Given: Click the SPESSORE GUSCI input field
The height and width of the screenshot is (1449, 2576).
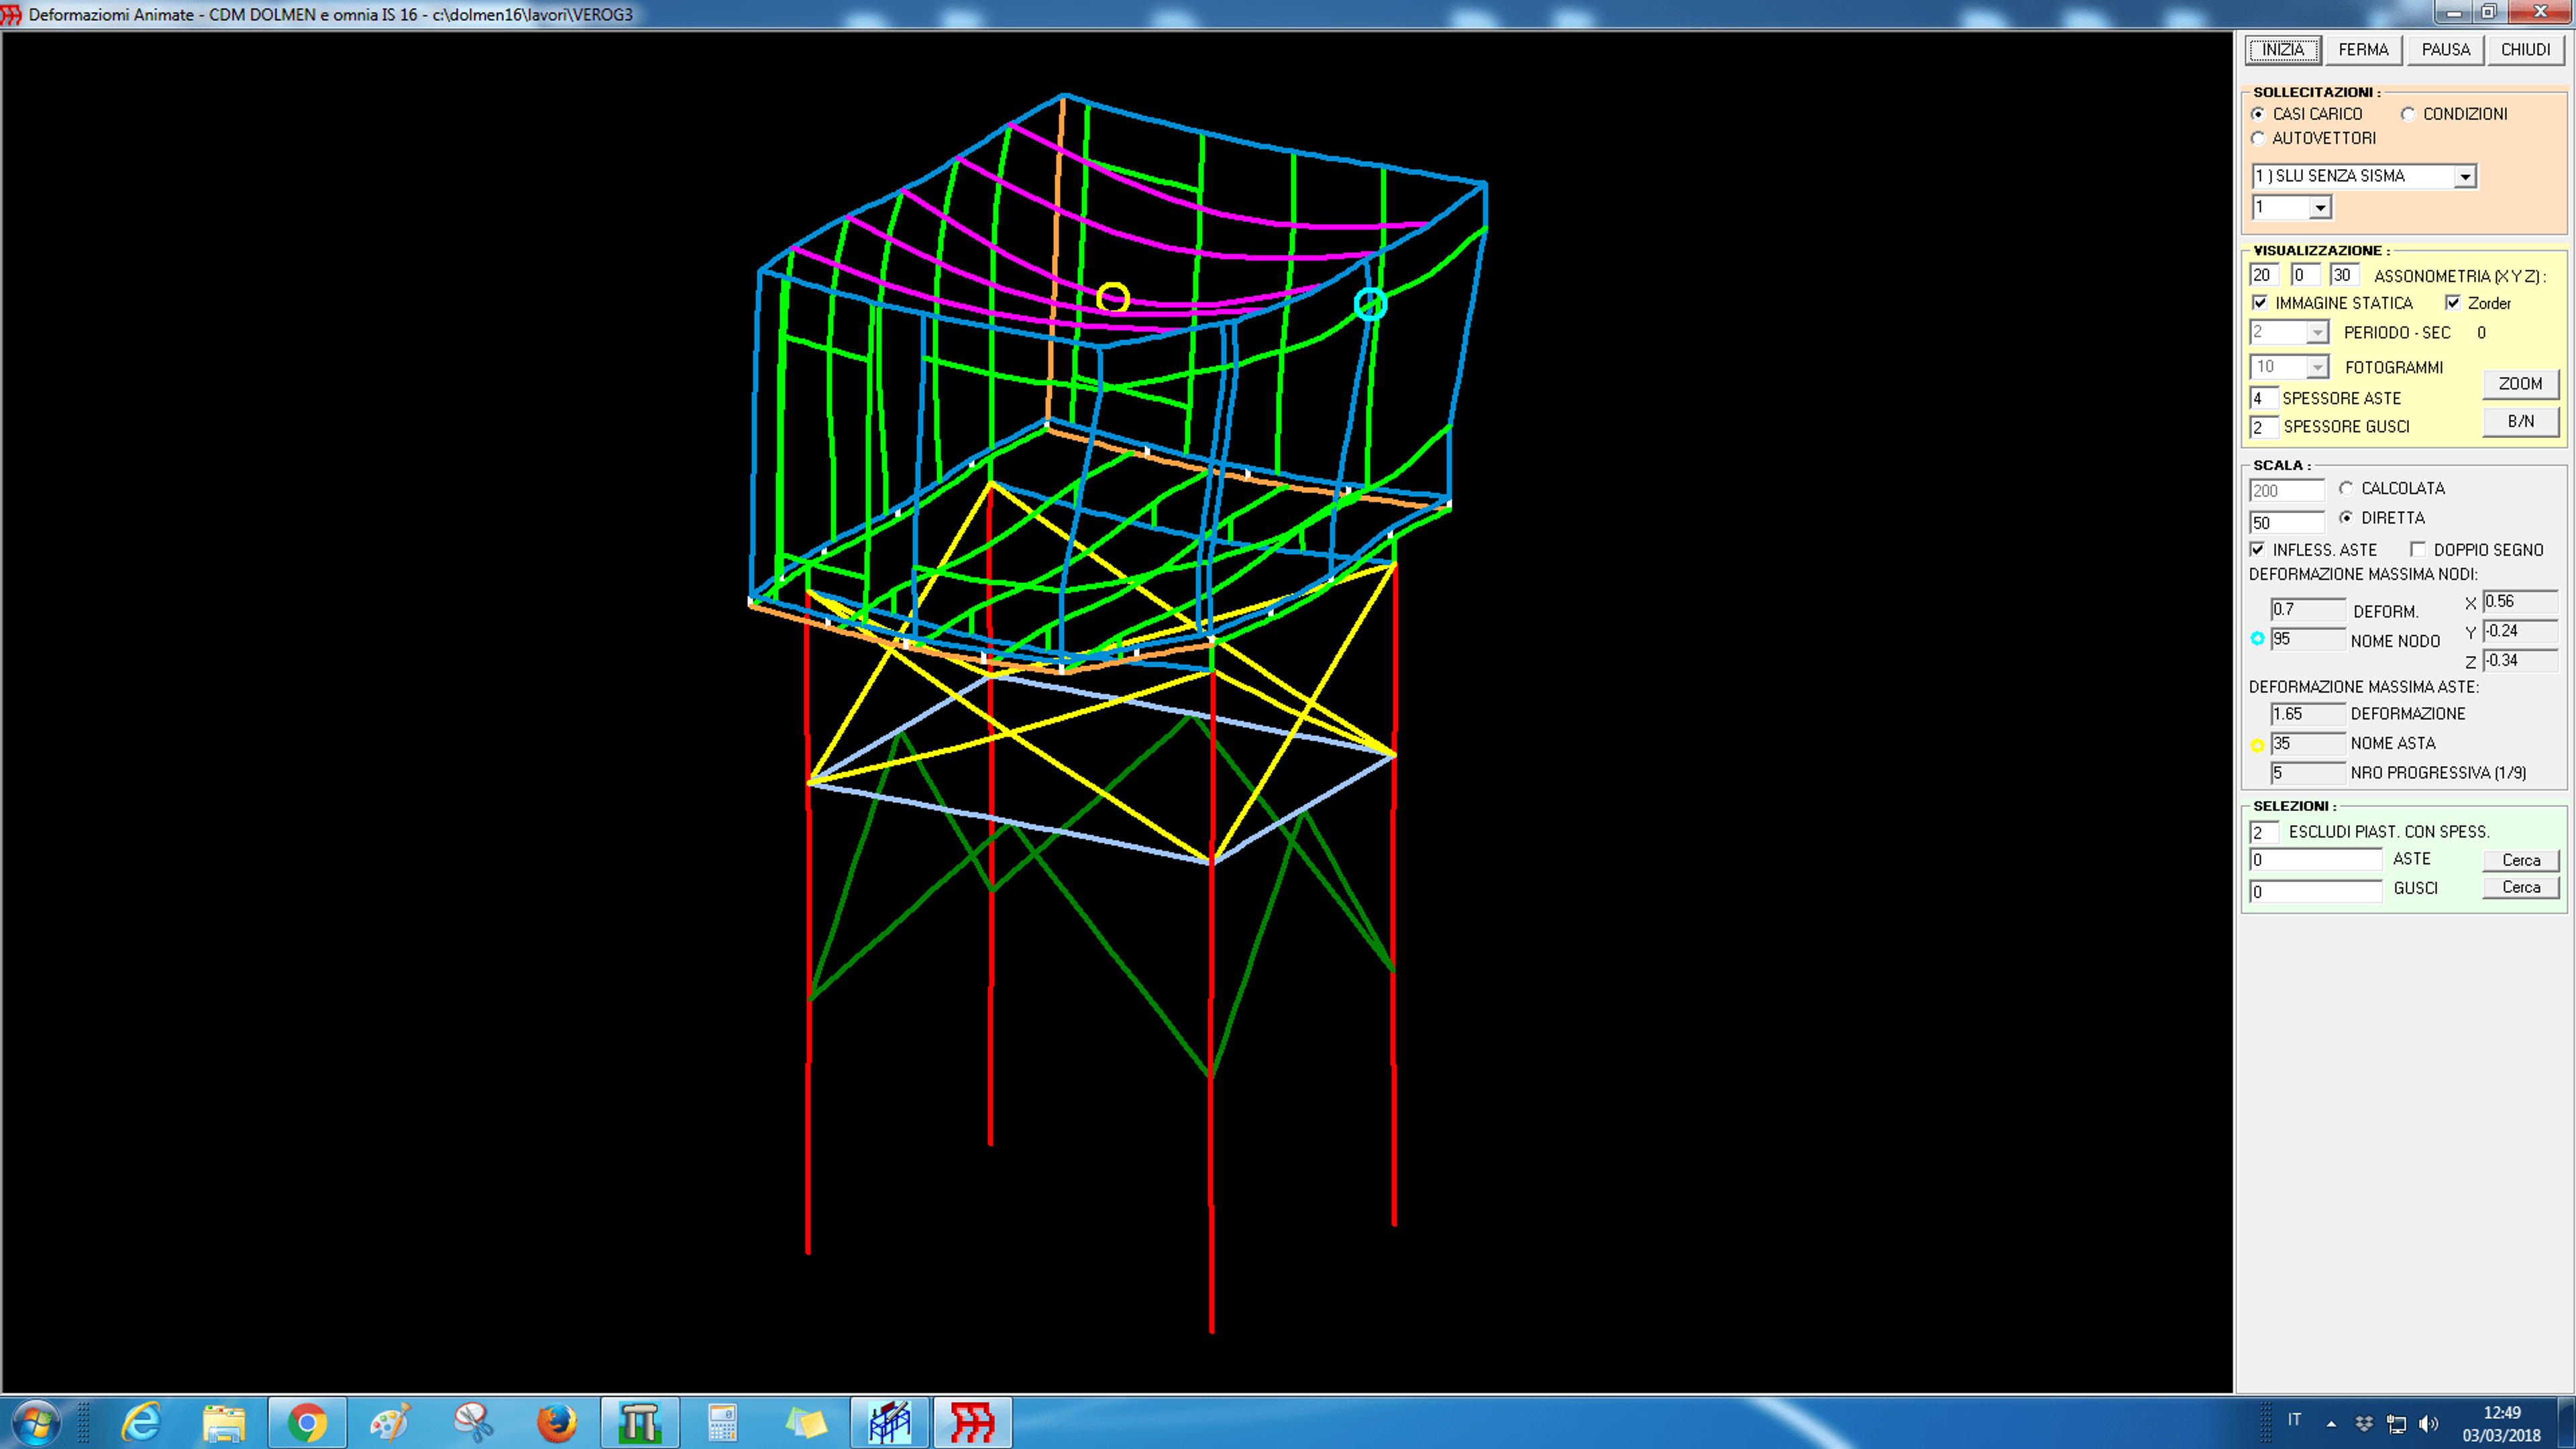Looking at the screenshot, I should (x=2264, y=427).
